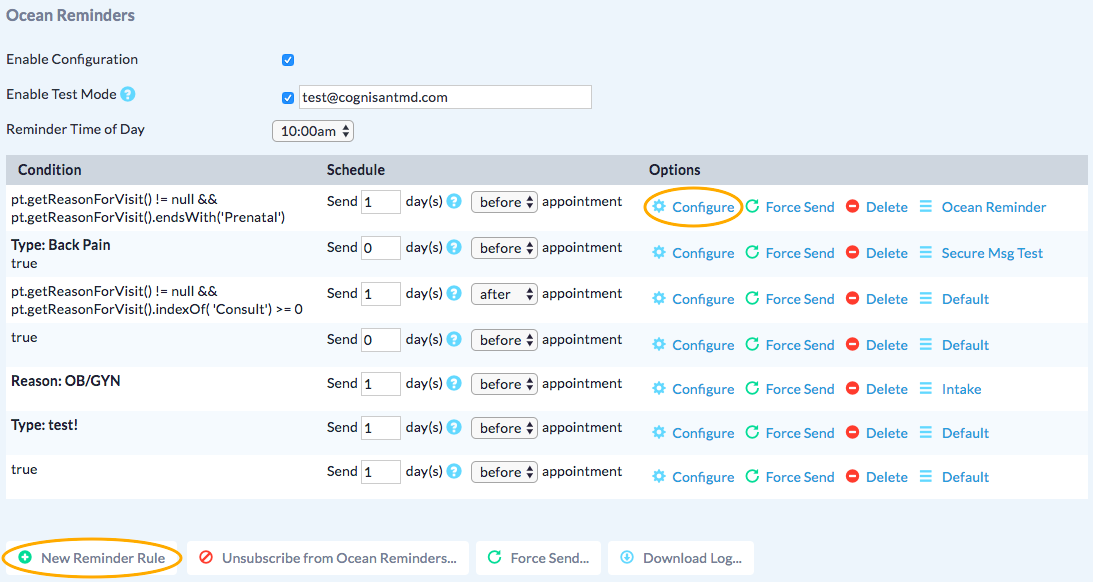The width and height of the screenshot is (1093, 582).
Task: Open the before/after dropdown in the Prenatal row
Action: pyautogui.click(x=504, y=202)
